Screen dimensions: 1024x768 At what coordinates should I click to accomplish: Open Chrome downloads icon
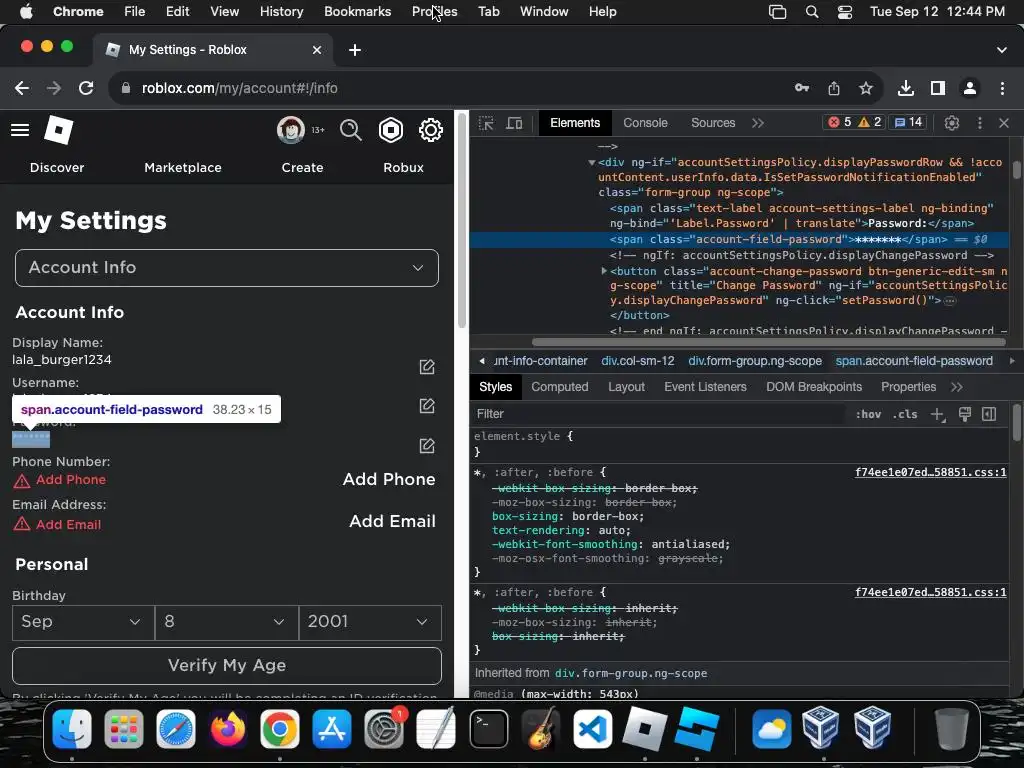coord(906,88)
